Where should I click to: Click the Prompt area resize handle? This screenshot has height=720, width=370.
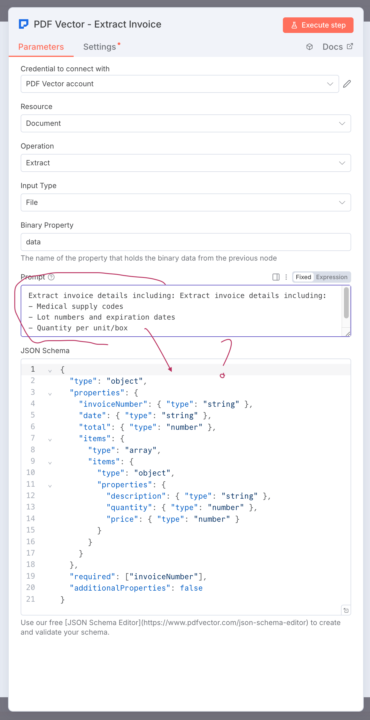coord(348,334)
